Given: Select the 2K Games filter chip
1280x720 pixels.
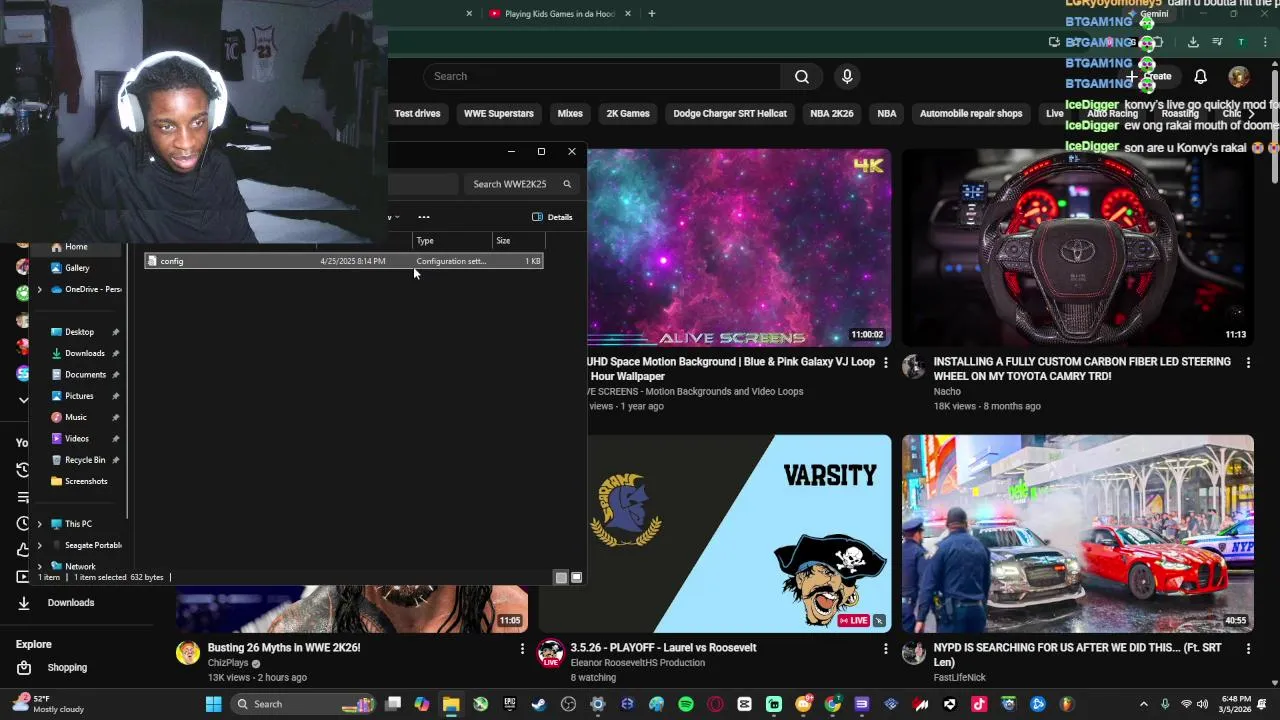Looking at the screenshot, I should click(x=628, y=113).
